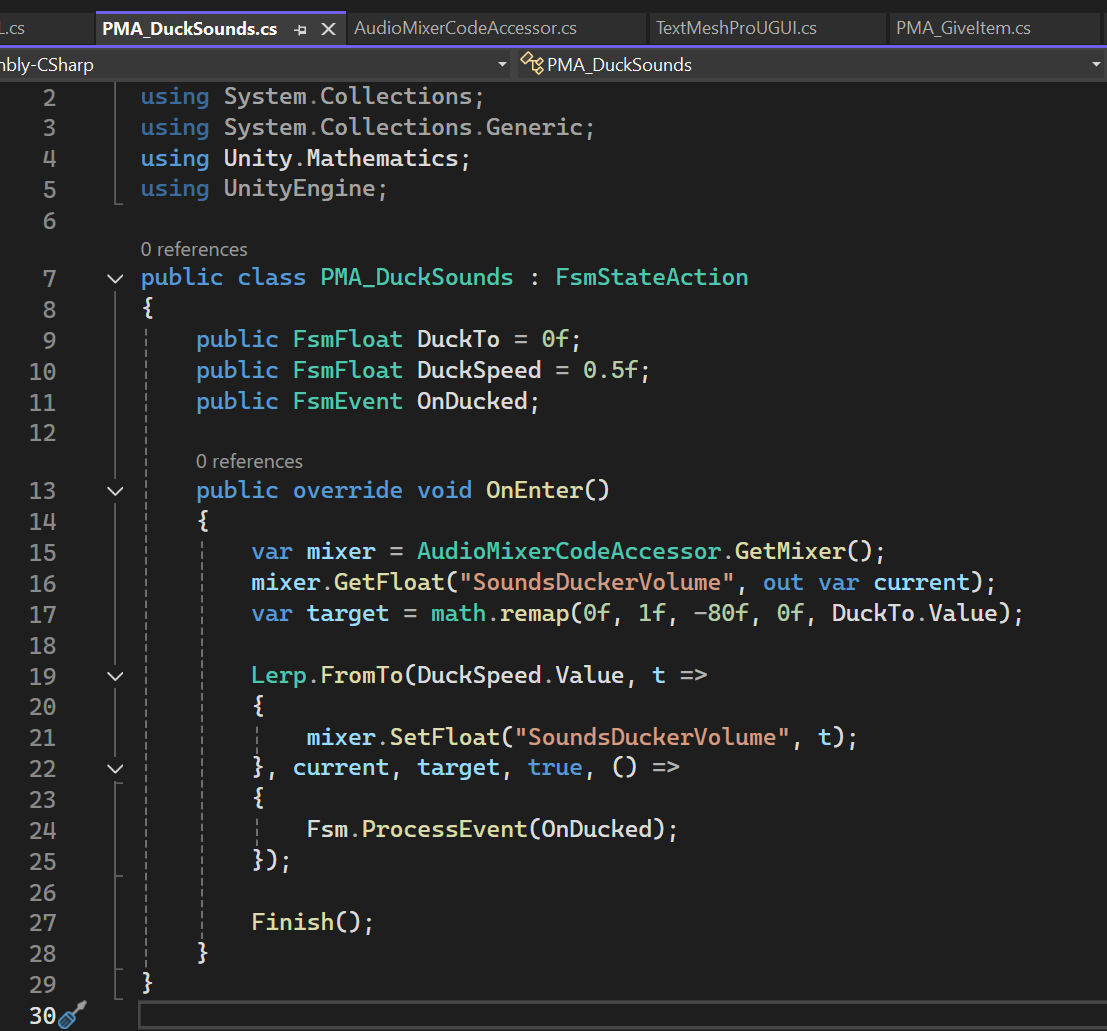Click the OnEnter method name

tap(534, 491)
